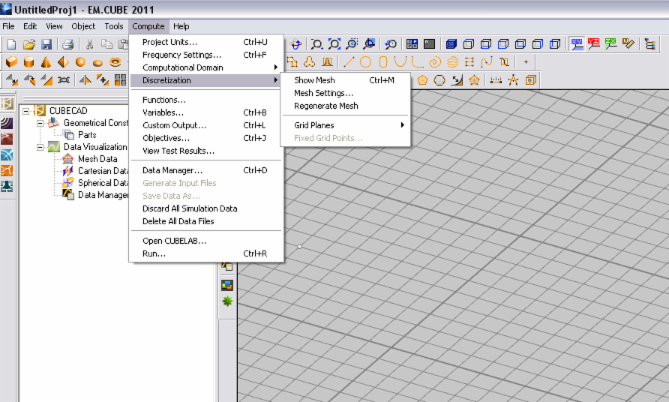Collapse the CUBECAD root tree node

[x=25, y=110]
